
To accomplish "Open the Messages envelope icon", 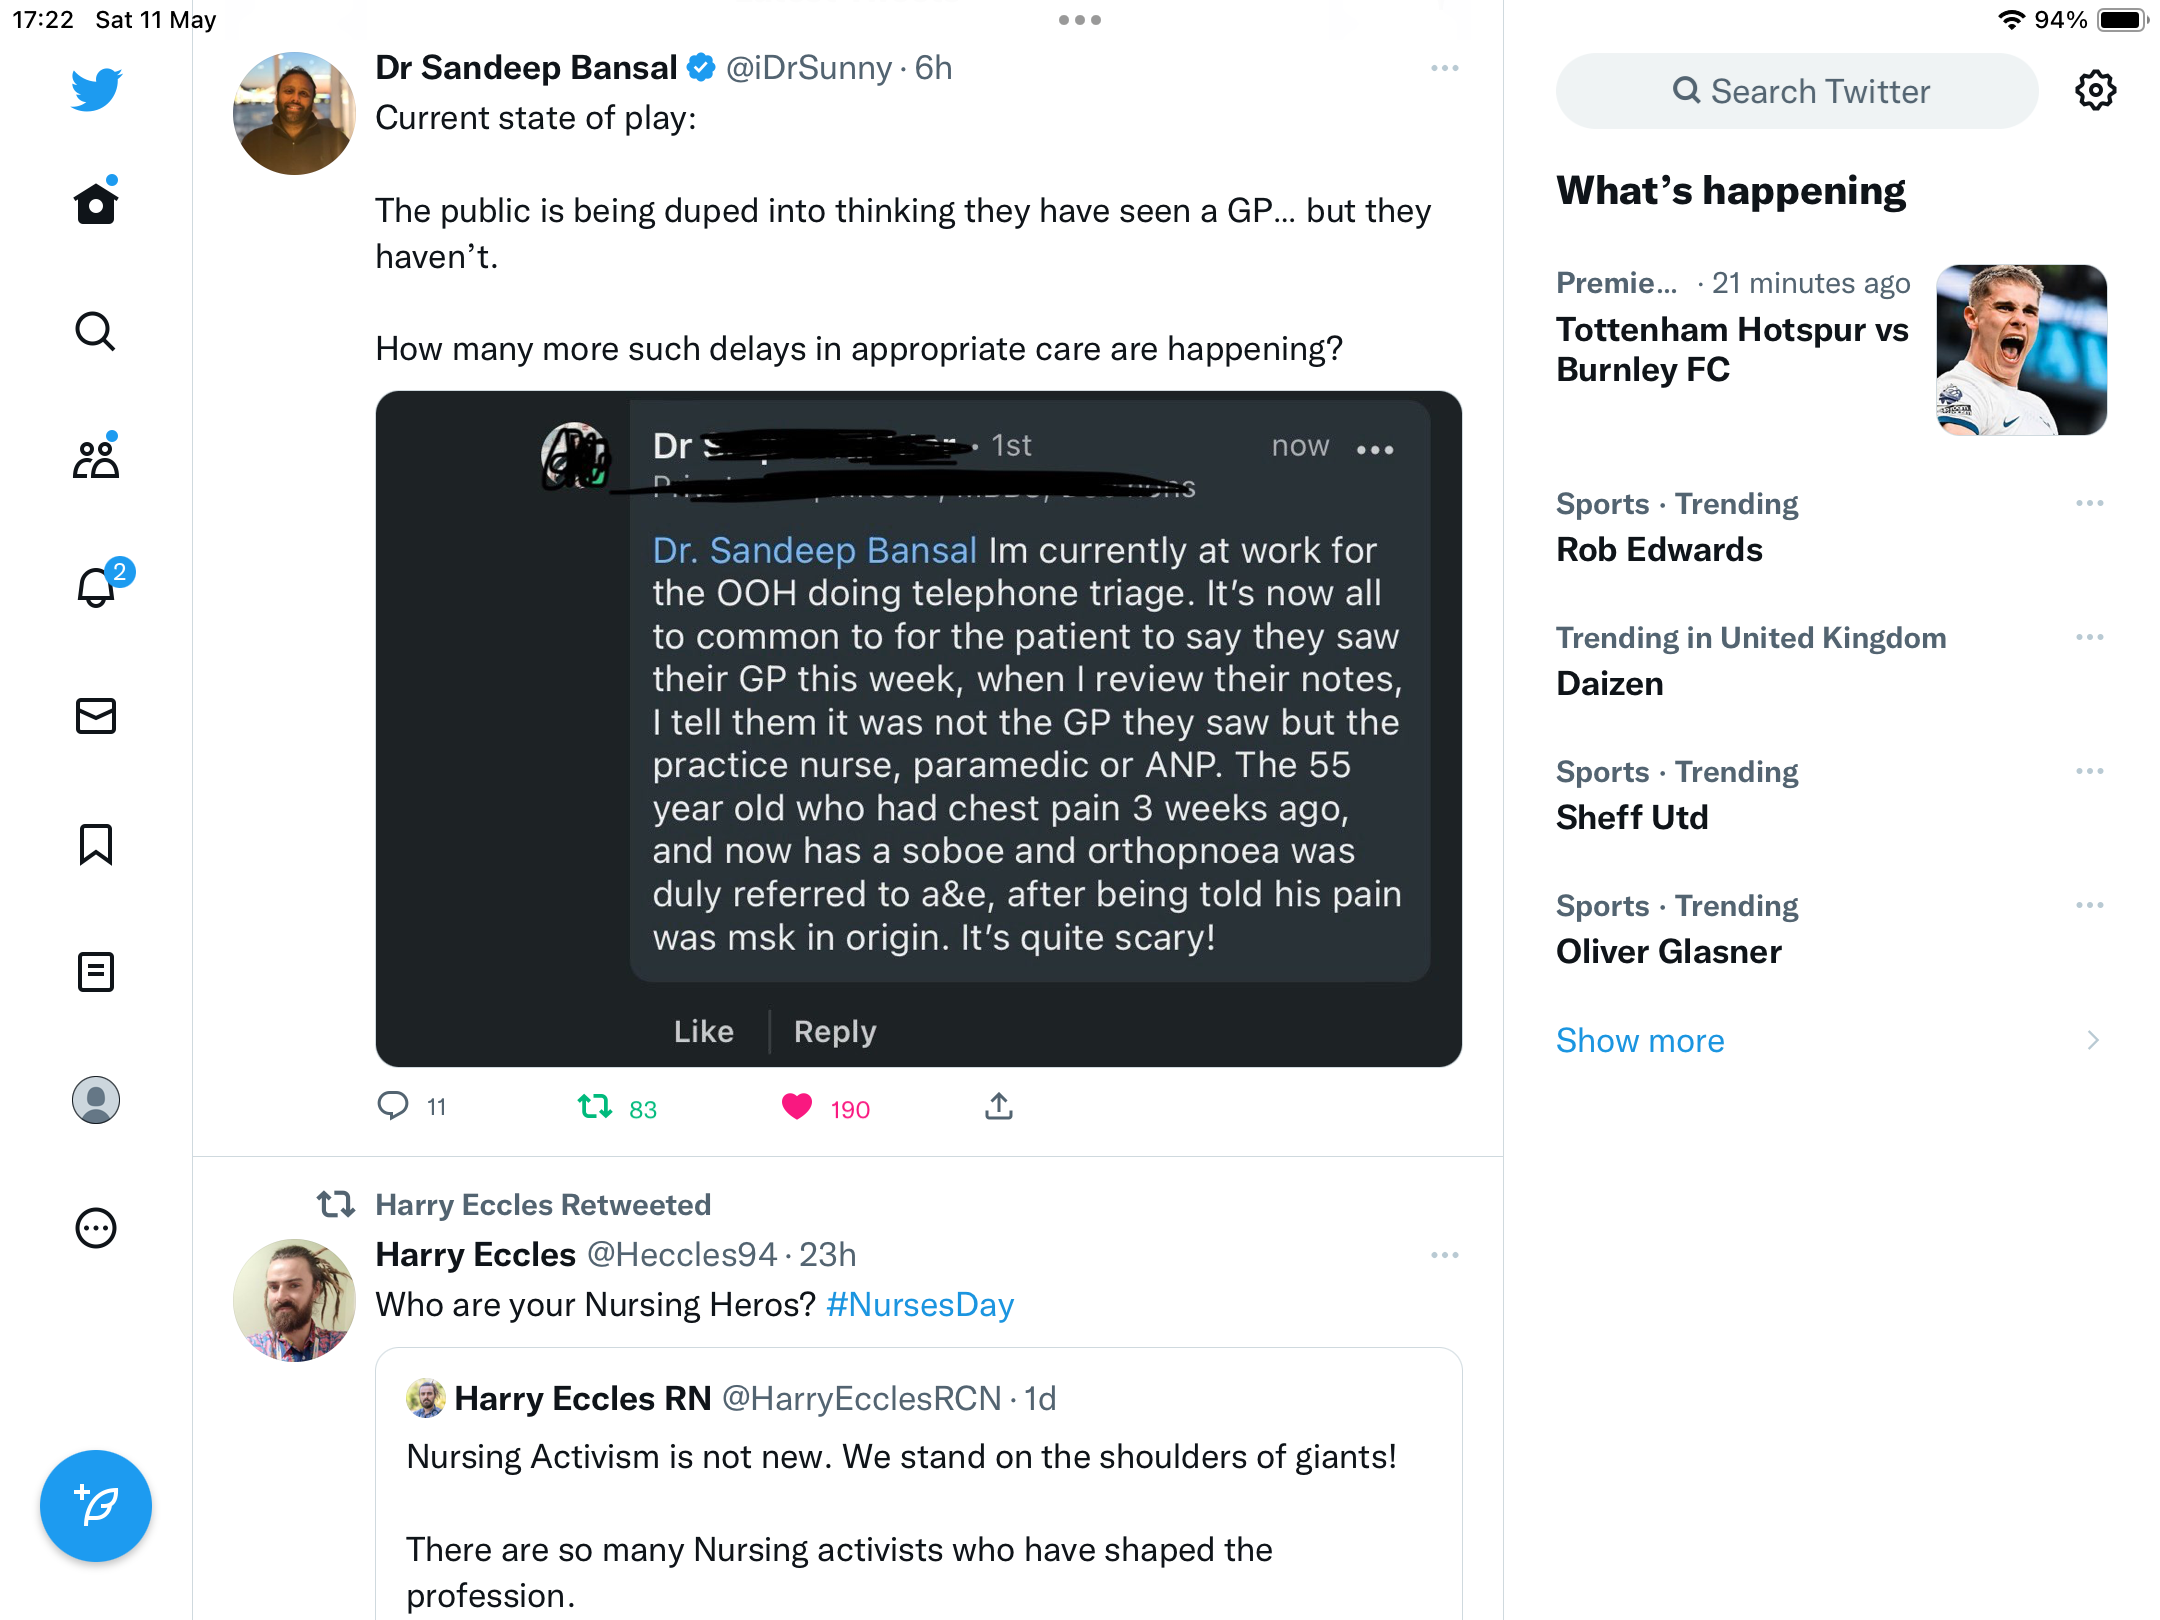I will pos(96,716).
